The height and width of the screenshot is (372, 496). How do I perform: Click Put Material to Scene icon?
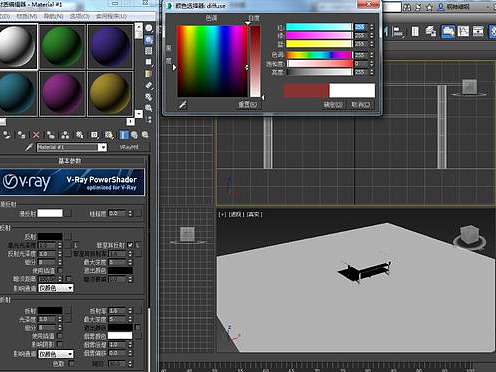[21, 135]
